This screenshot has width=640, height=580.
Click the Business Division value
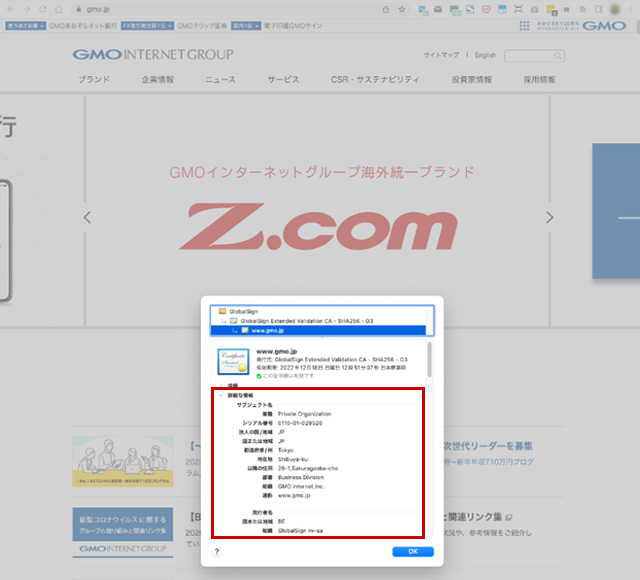pos(300,477)
